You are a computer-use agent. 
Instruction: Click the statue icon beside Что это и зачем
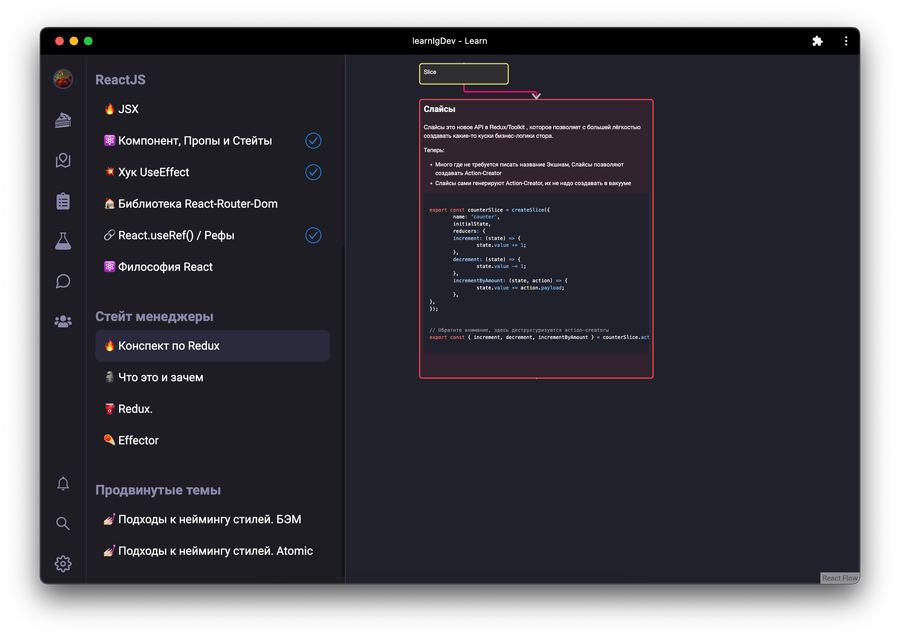coord(109,377)
